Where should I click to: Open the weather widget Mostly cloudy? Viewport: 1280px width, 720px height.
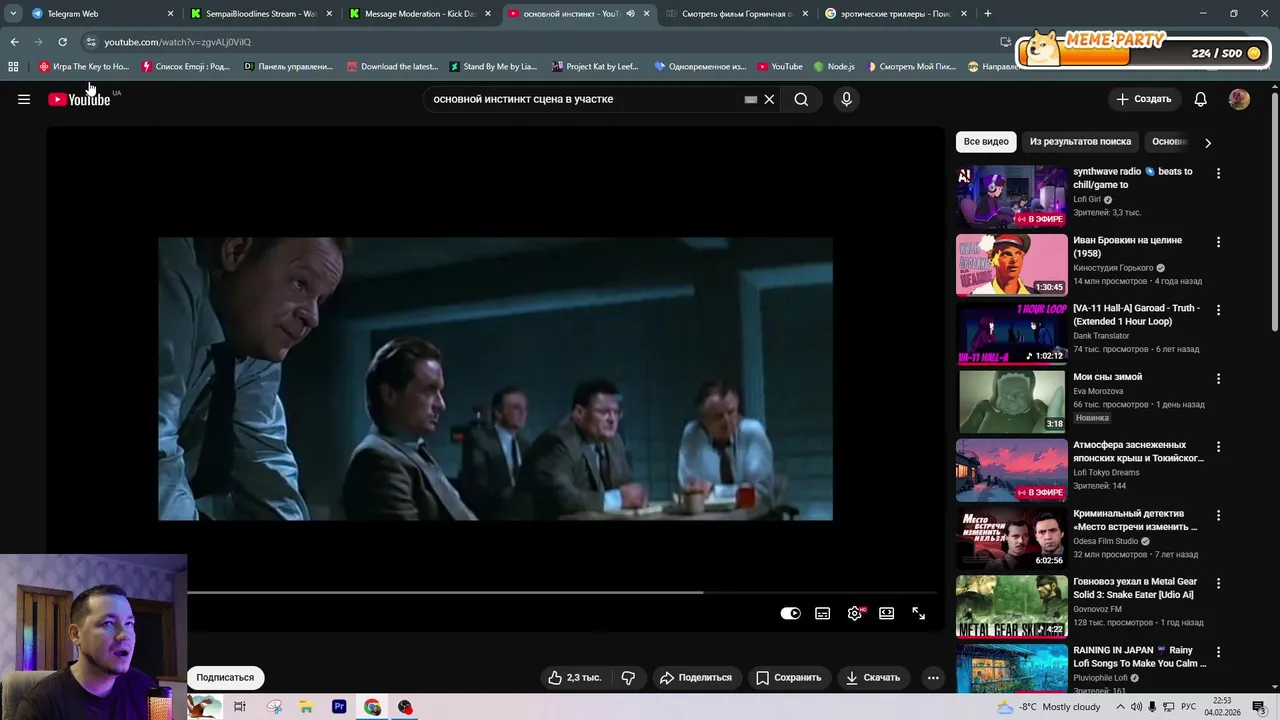[1050, 707]
